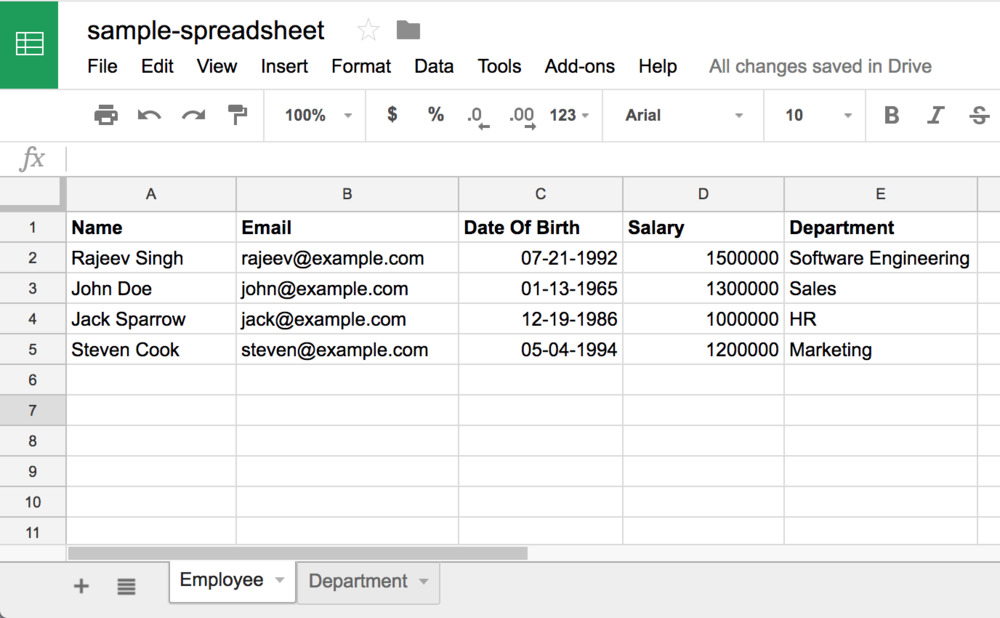Click the green Sheets home icon

pyautogui.click(x=29, y=45)
